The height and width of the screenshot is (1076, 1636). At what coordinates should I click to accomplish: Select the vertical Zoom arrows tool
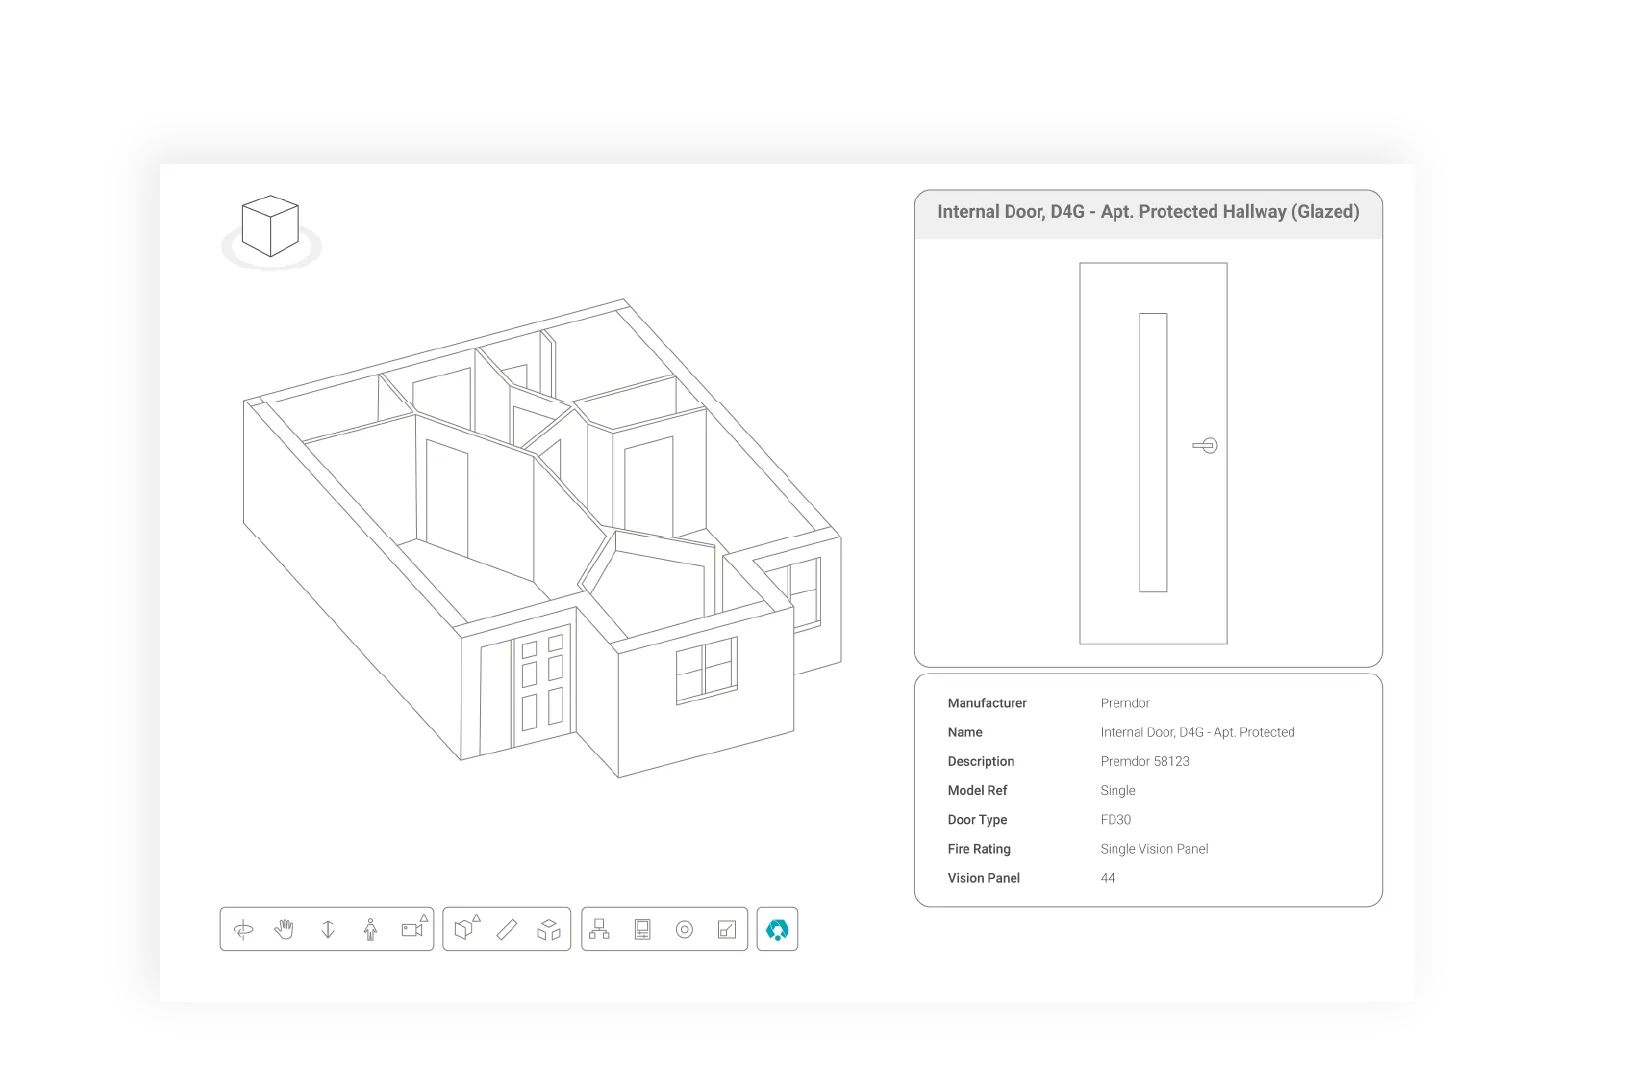[x=328, y=930]
